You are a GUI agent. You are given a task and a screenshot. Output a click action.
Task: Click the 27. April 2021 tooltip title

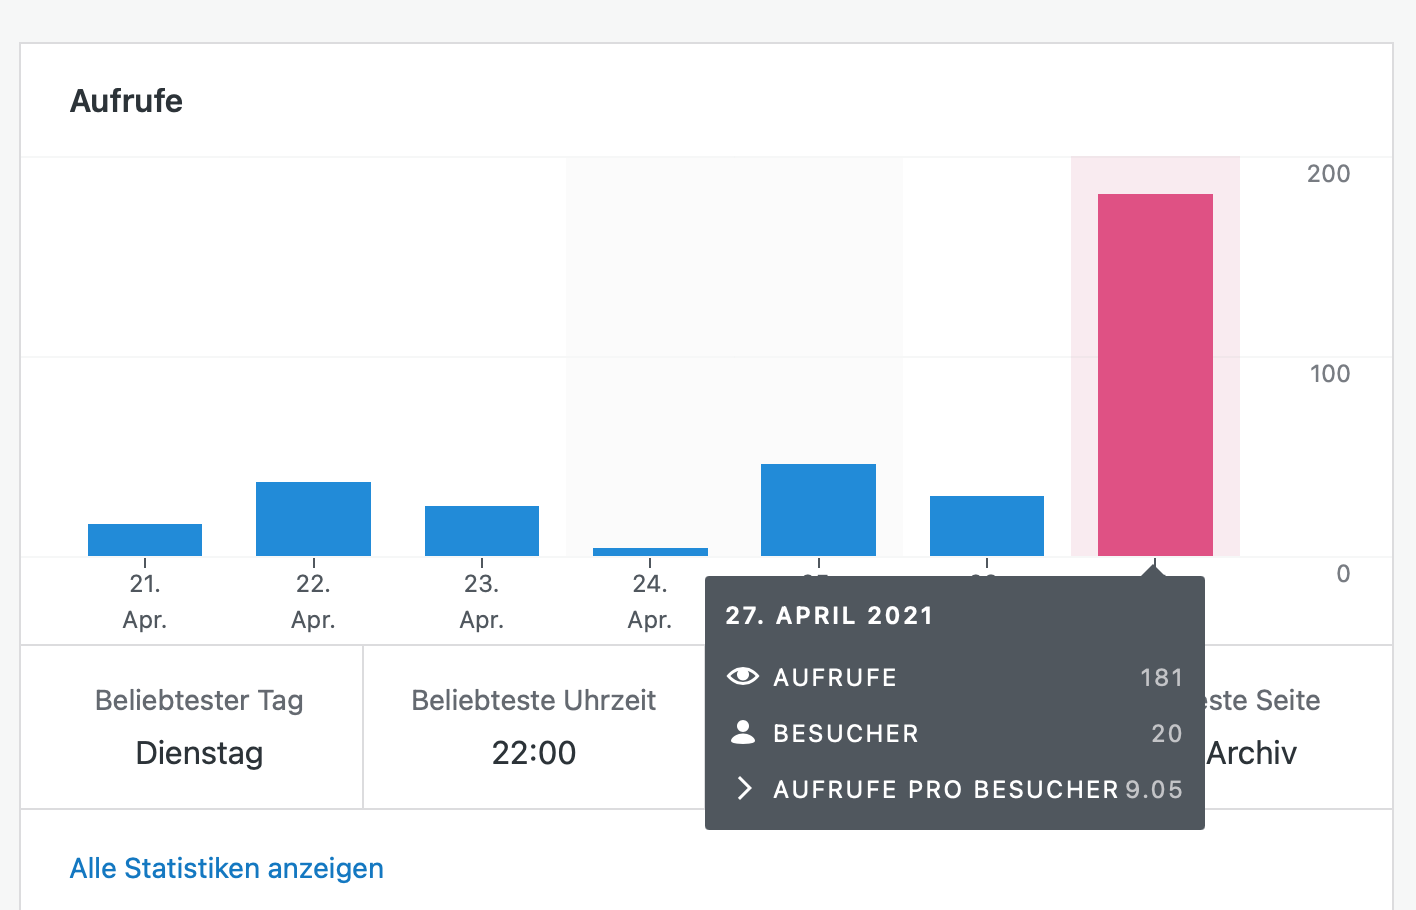pos(829,616)
